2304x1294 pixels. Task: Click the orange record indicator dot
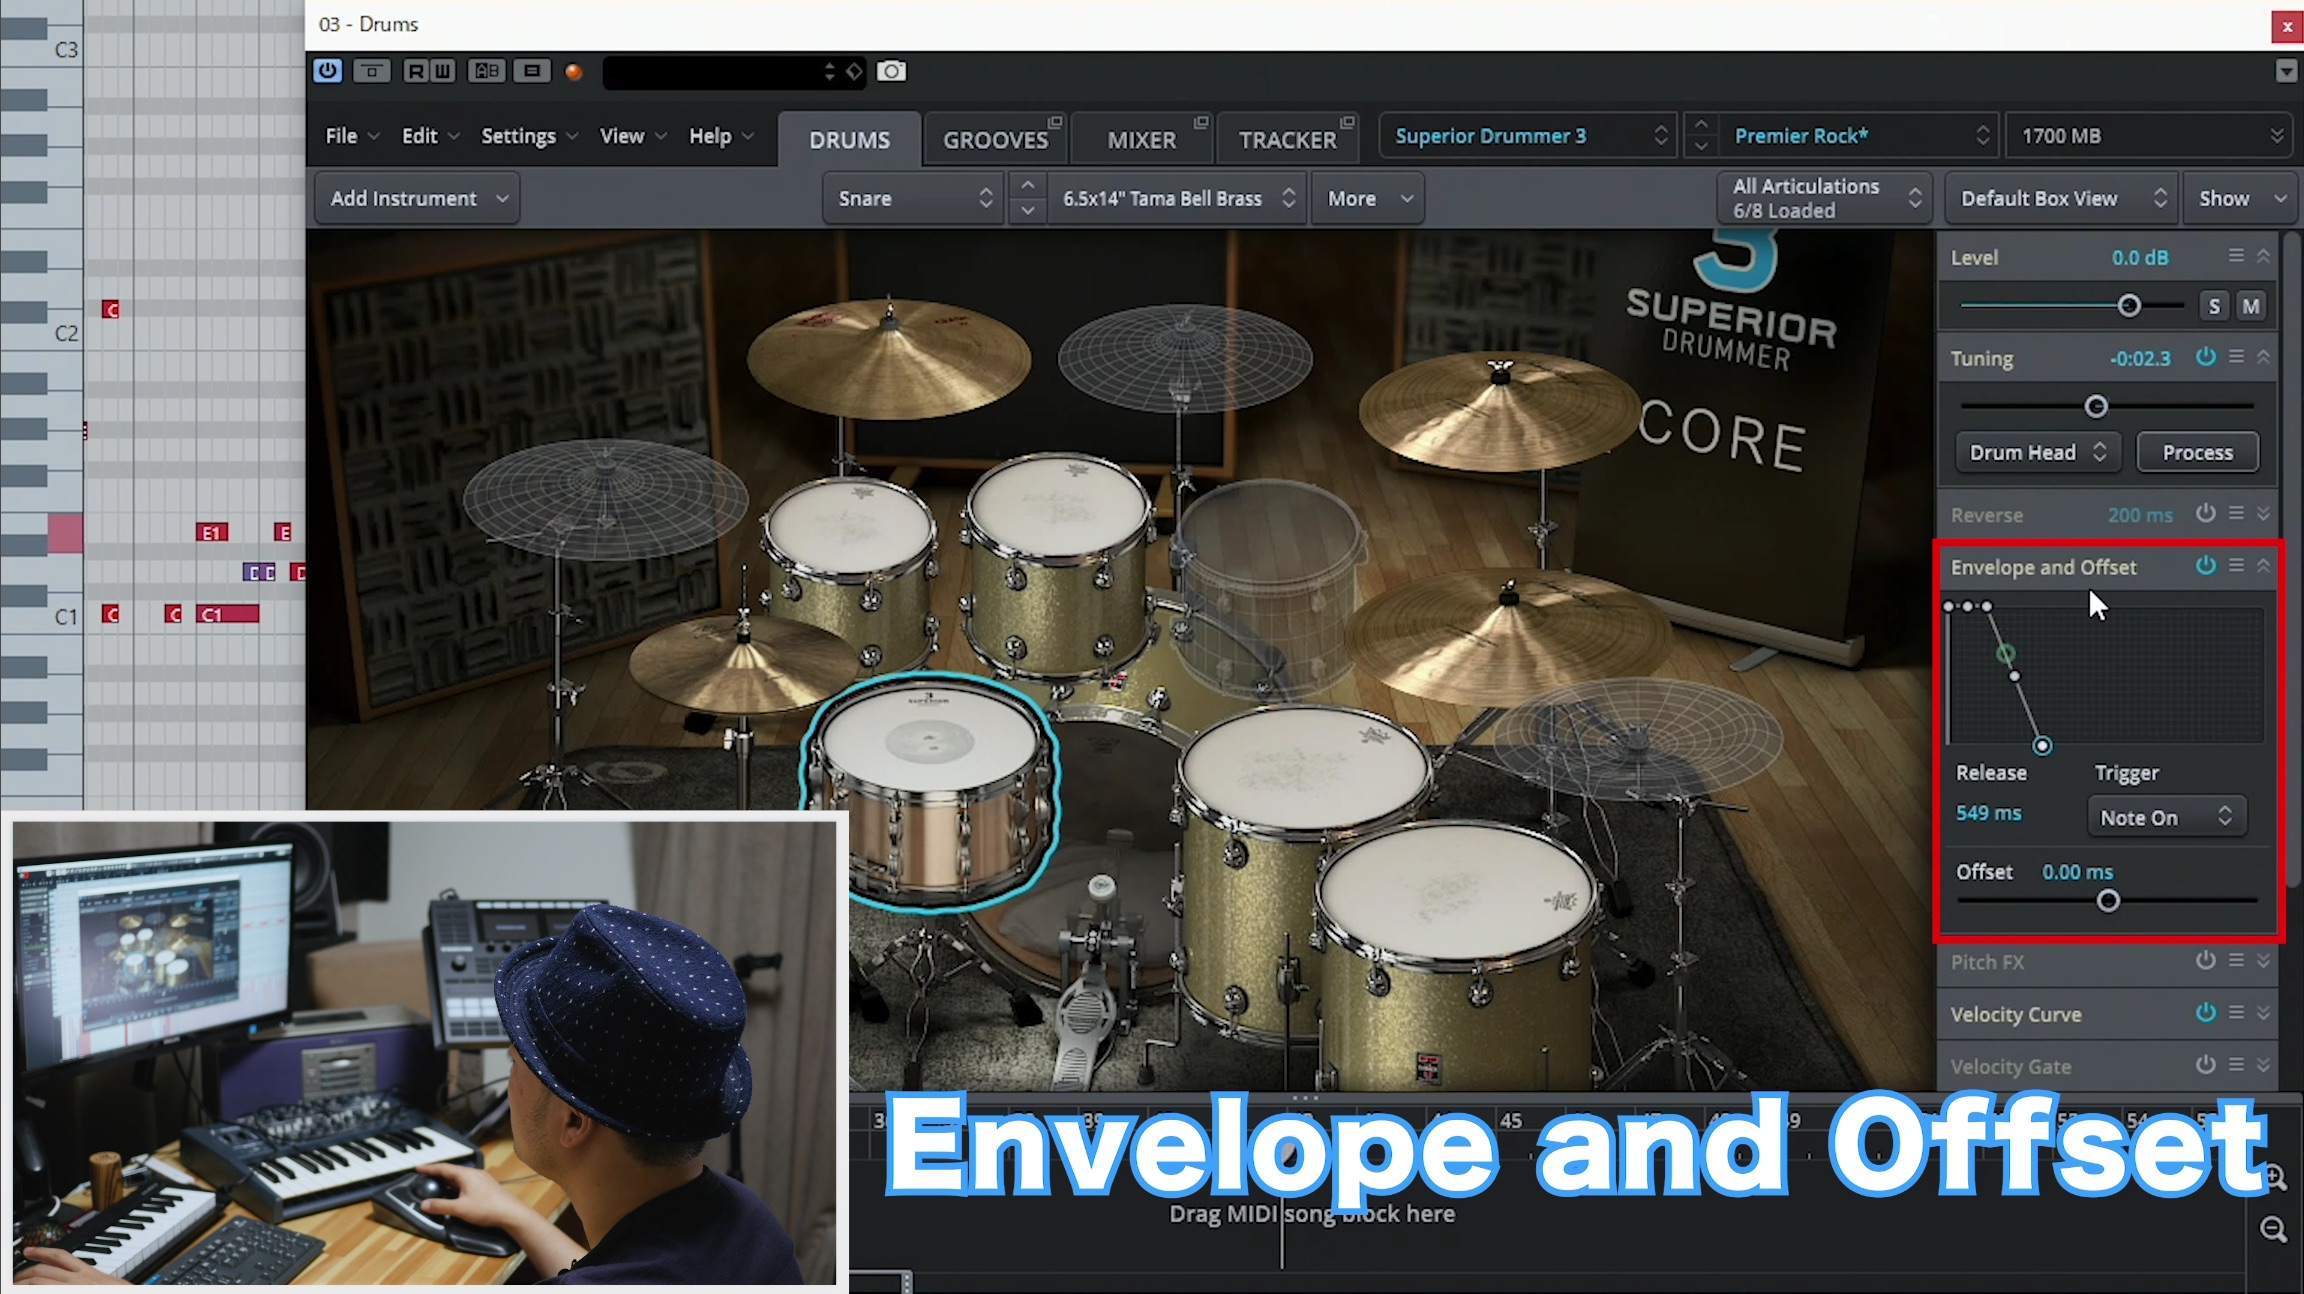click(573, 72)
